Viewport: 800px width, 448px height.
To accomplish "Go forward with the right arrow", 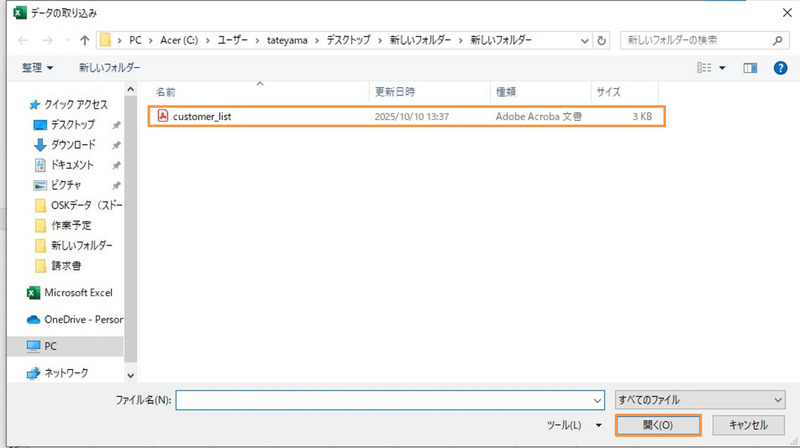I will (x=47, y=40).
